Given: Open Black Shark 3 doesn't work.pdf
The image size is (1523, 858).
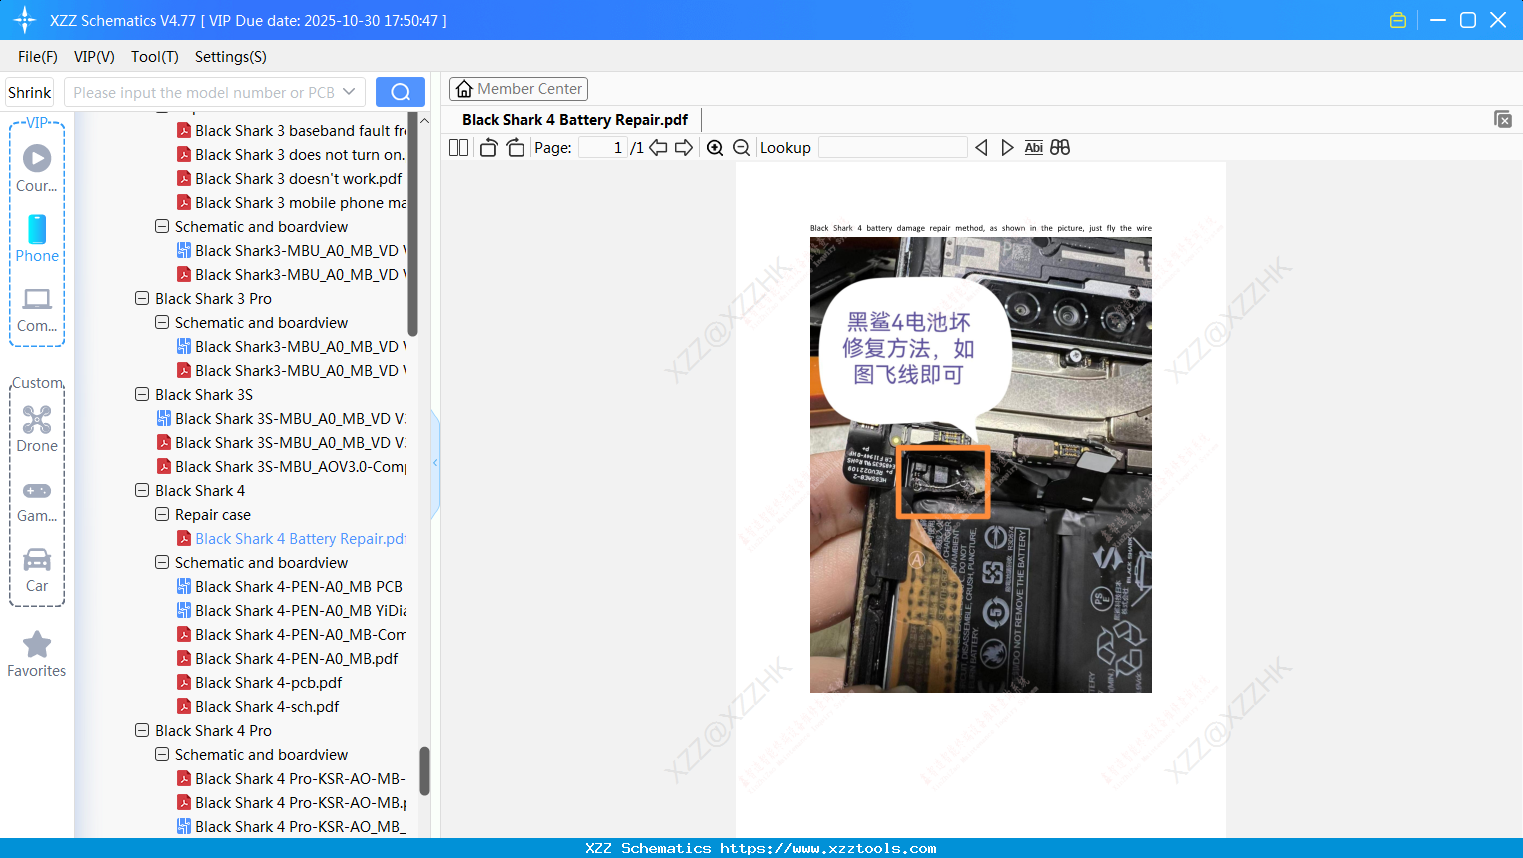Looking at the screenshot, I should click(289, 179).
